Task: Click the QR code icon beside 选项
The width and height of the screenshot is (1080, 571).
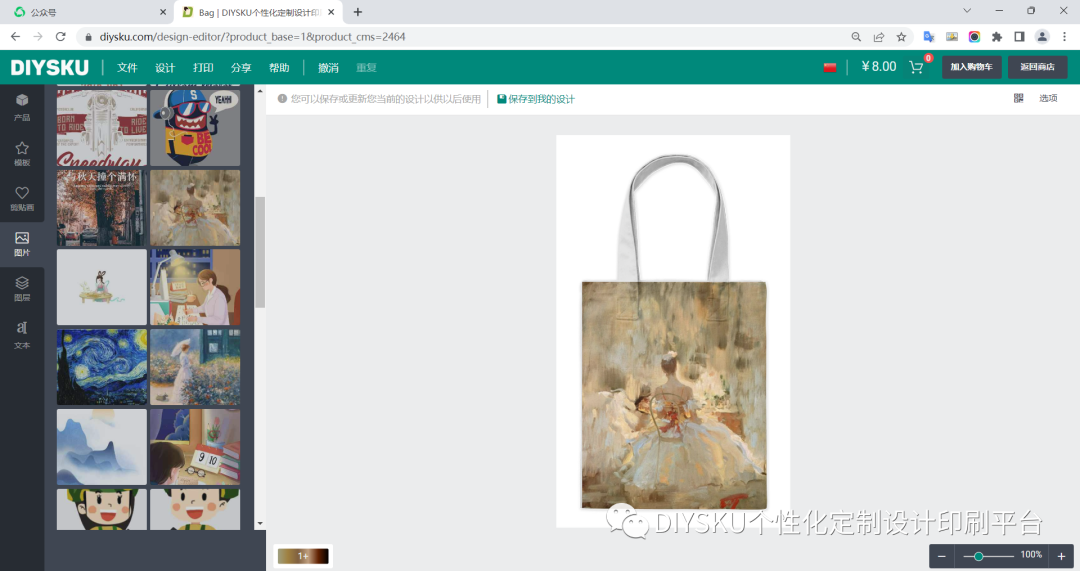Action: [1018, 98]
